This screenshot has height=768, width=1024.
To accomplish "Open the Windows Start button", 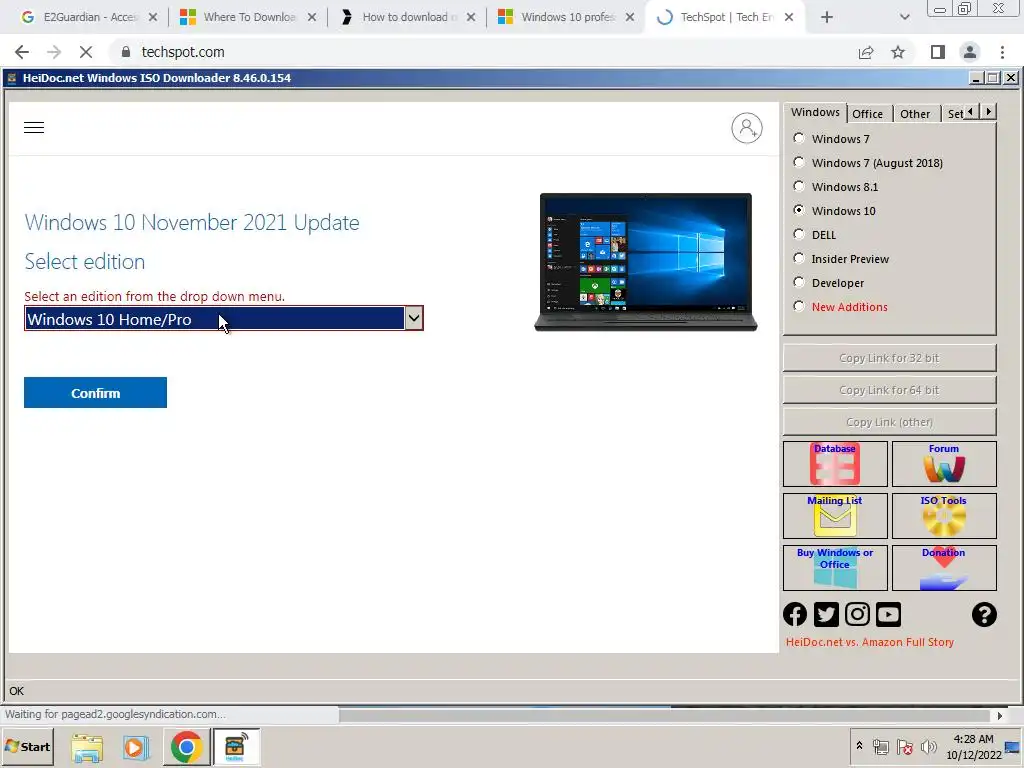I will pyautogui.click(x=27, y=746).
